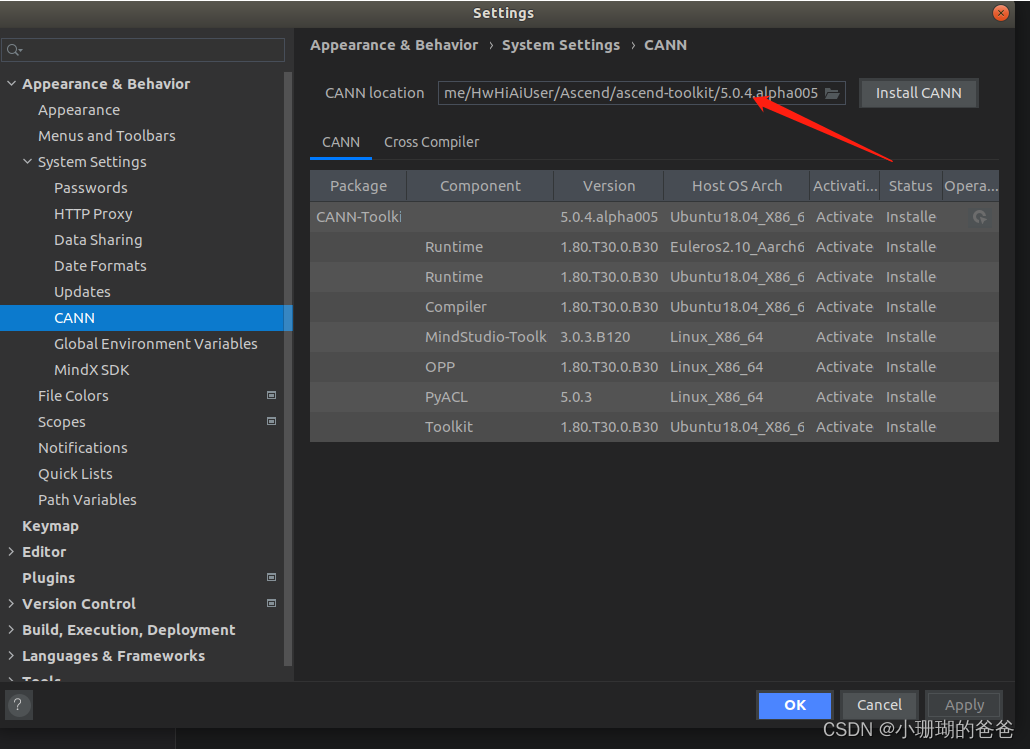Click the project-level icon next to Scopes
The height and width of the screenshot is (749, 1030).
[271, 421]
